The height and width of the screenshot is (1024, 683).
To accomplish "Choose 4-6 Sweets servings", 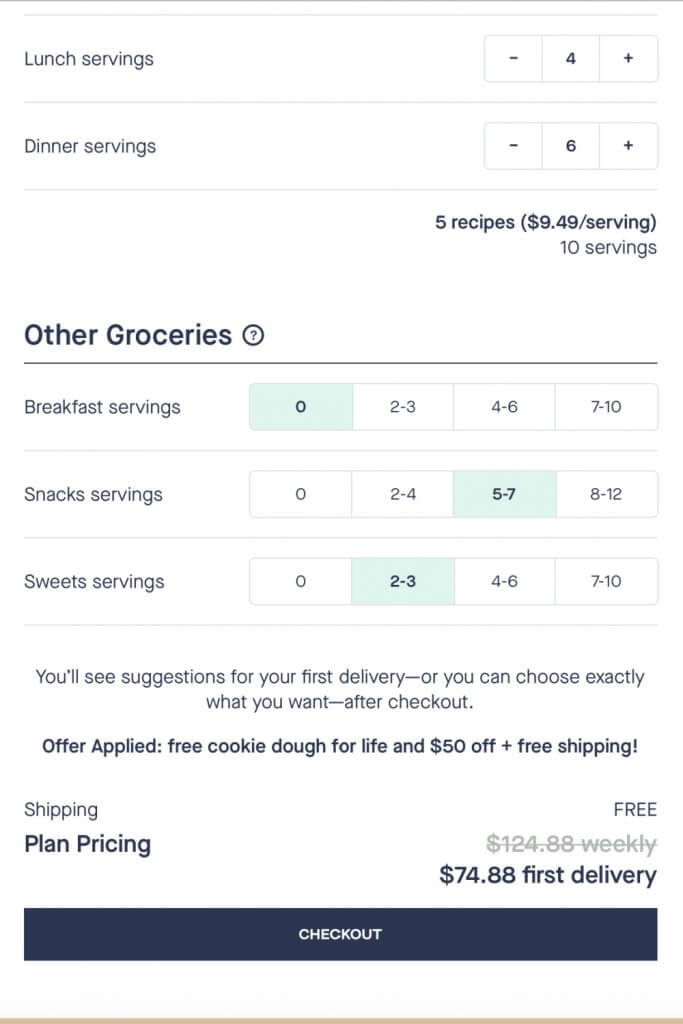I will coord(504,581).
